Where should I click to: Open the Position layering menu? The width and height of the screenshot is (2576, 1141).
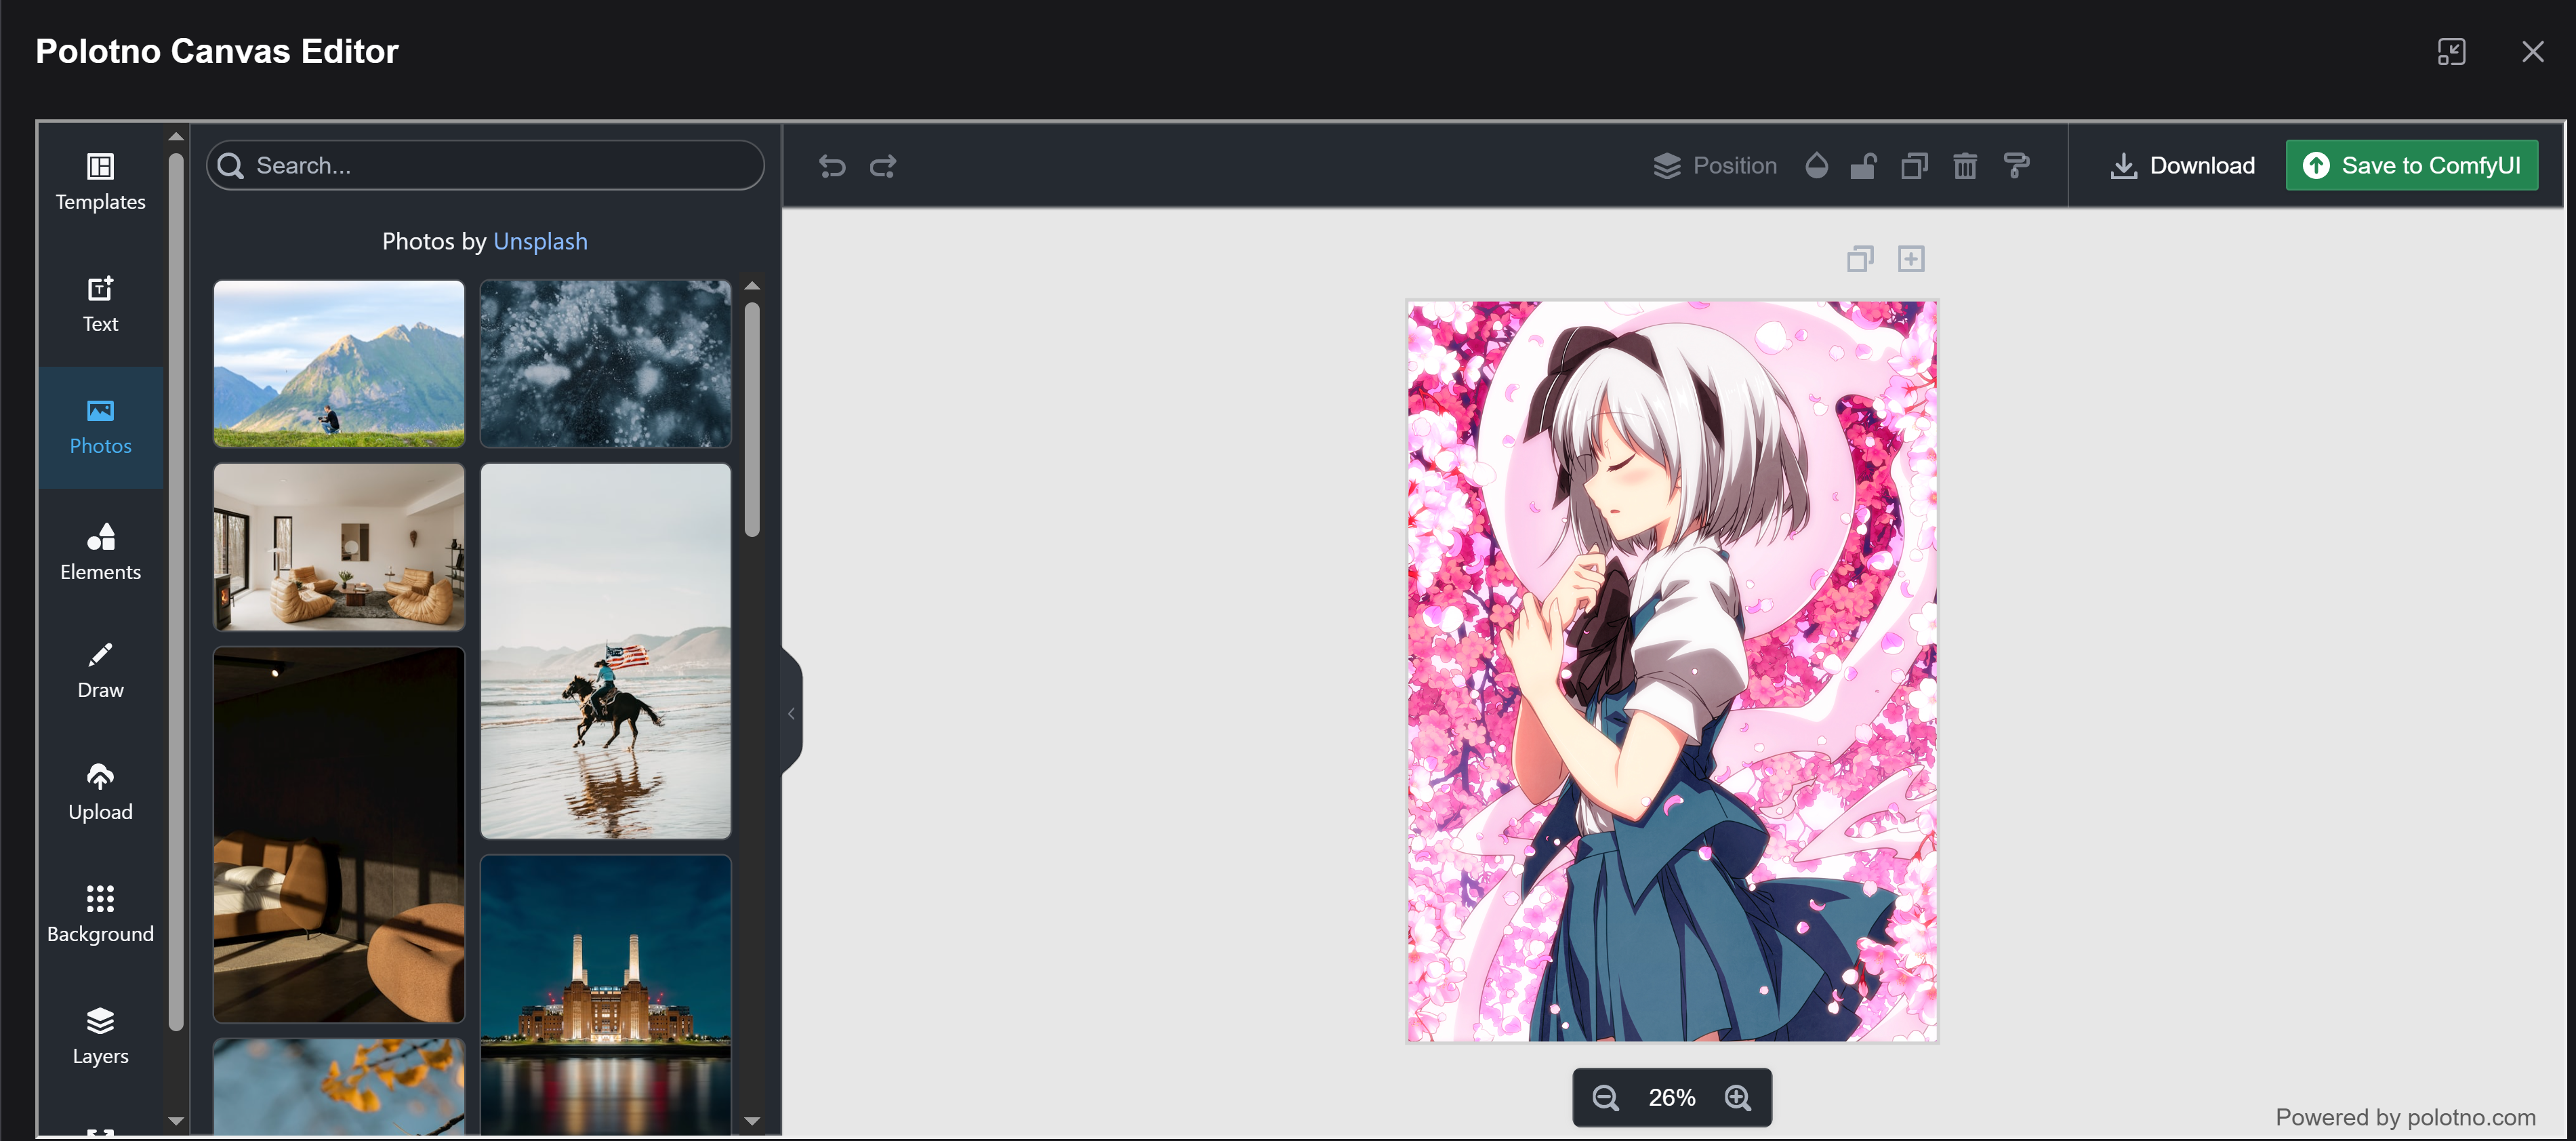(x=1715, y=166)
